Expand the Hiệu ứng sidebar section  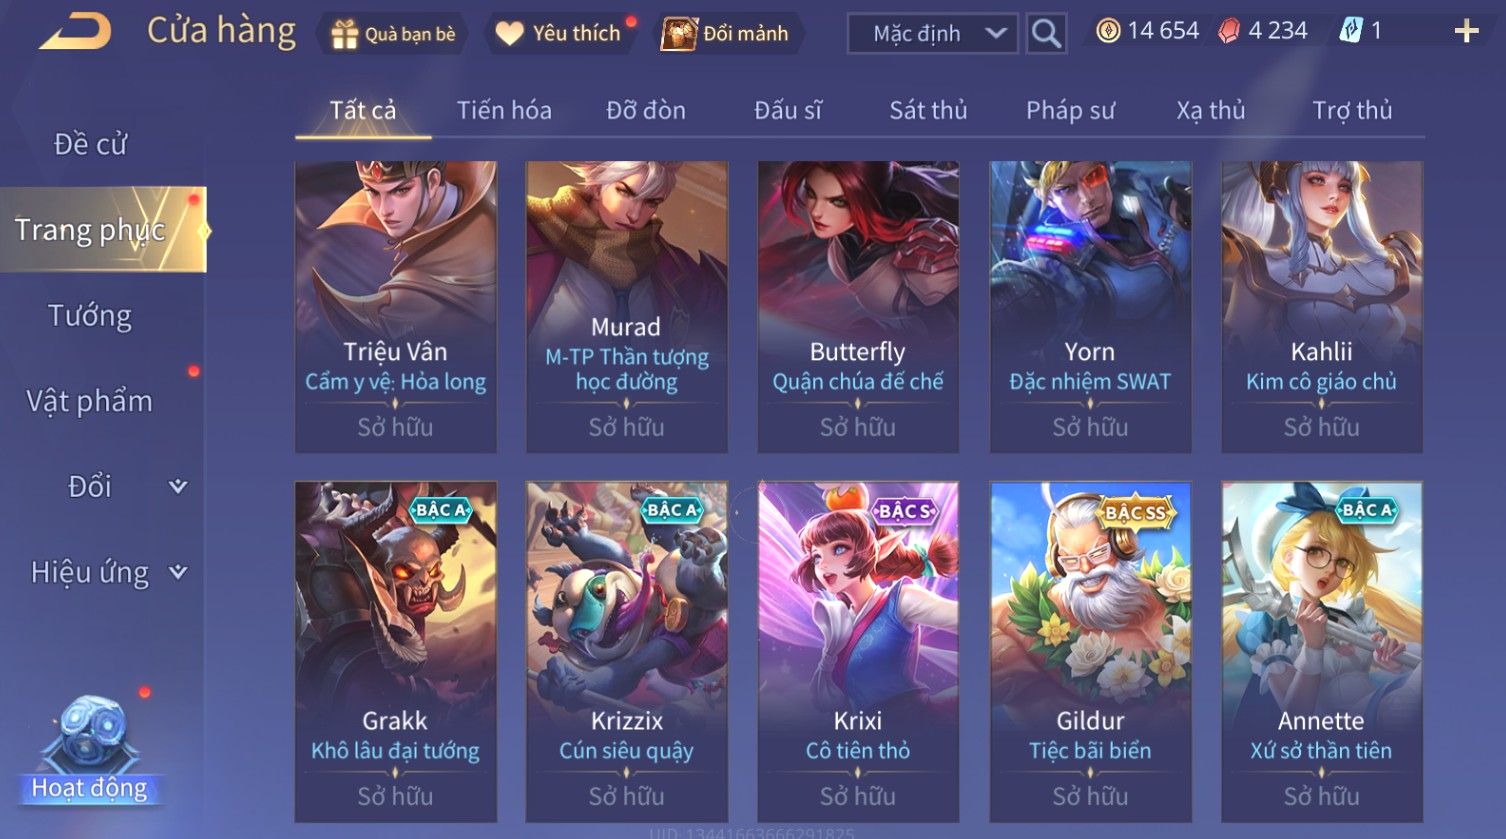click(178, 573)
